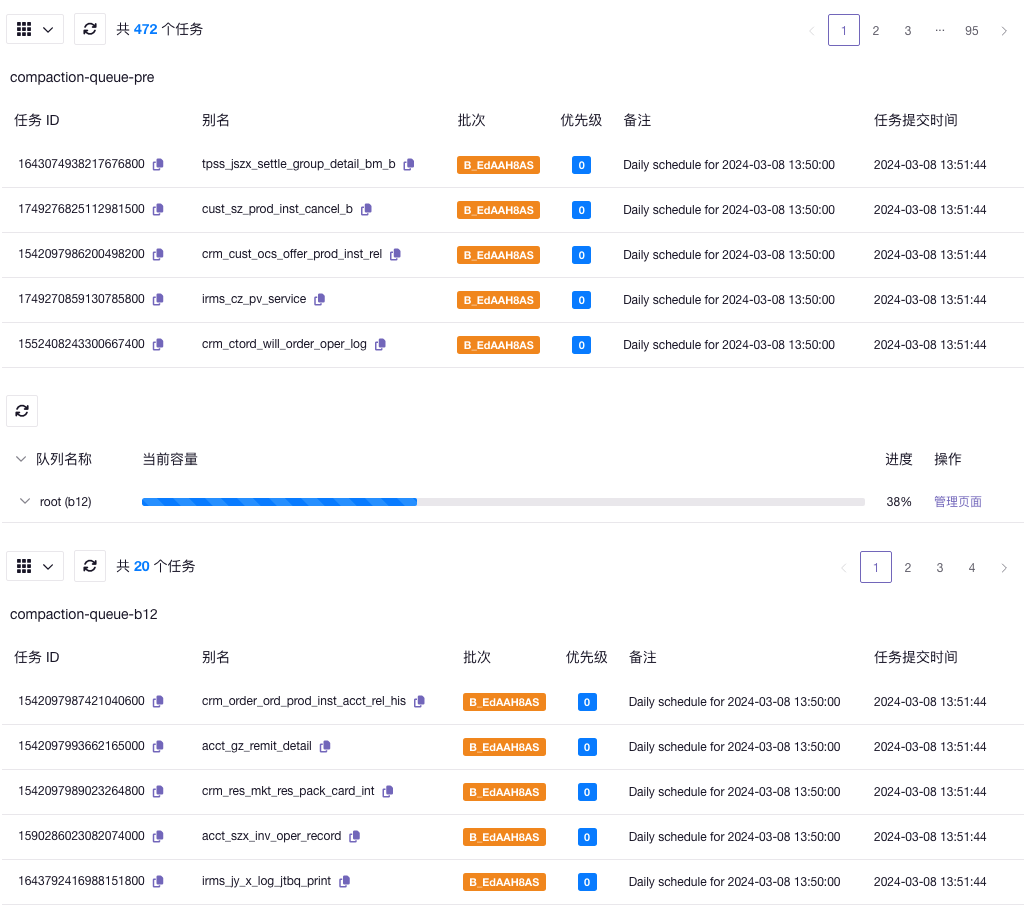The width and height of the screenshot is (1032, 918).
Task: Copy alias irms_cz_pv_service
Action: pyautogui.click(x=320, y=299)
